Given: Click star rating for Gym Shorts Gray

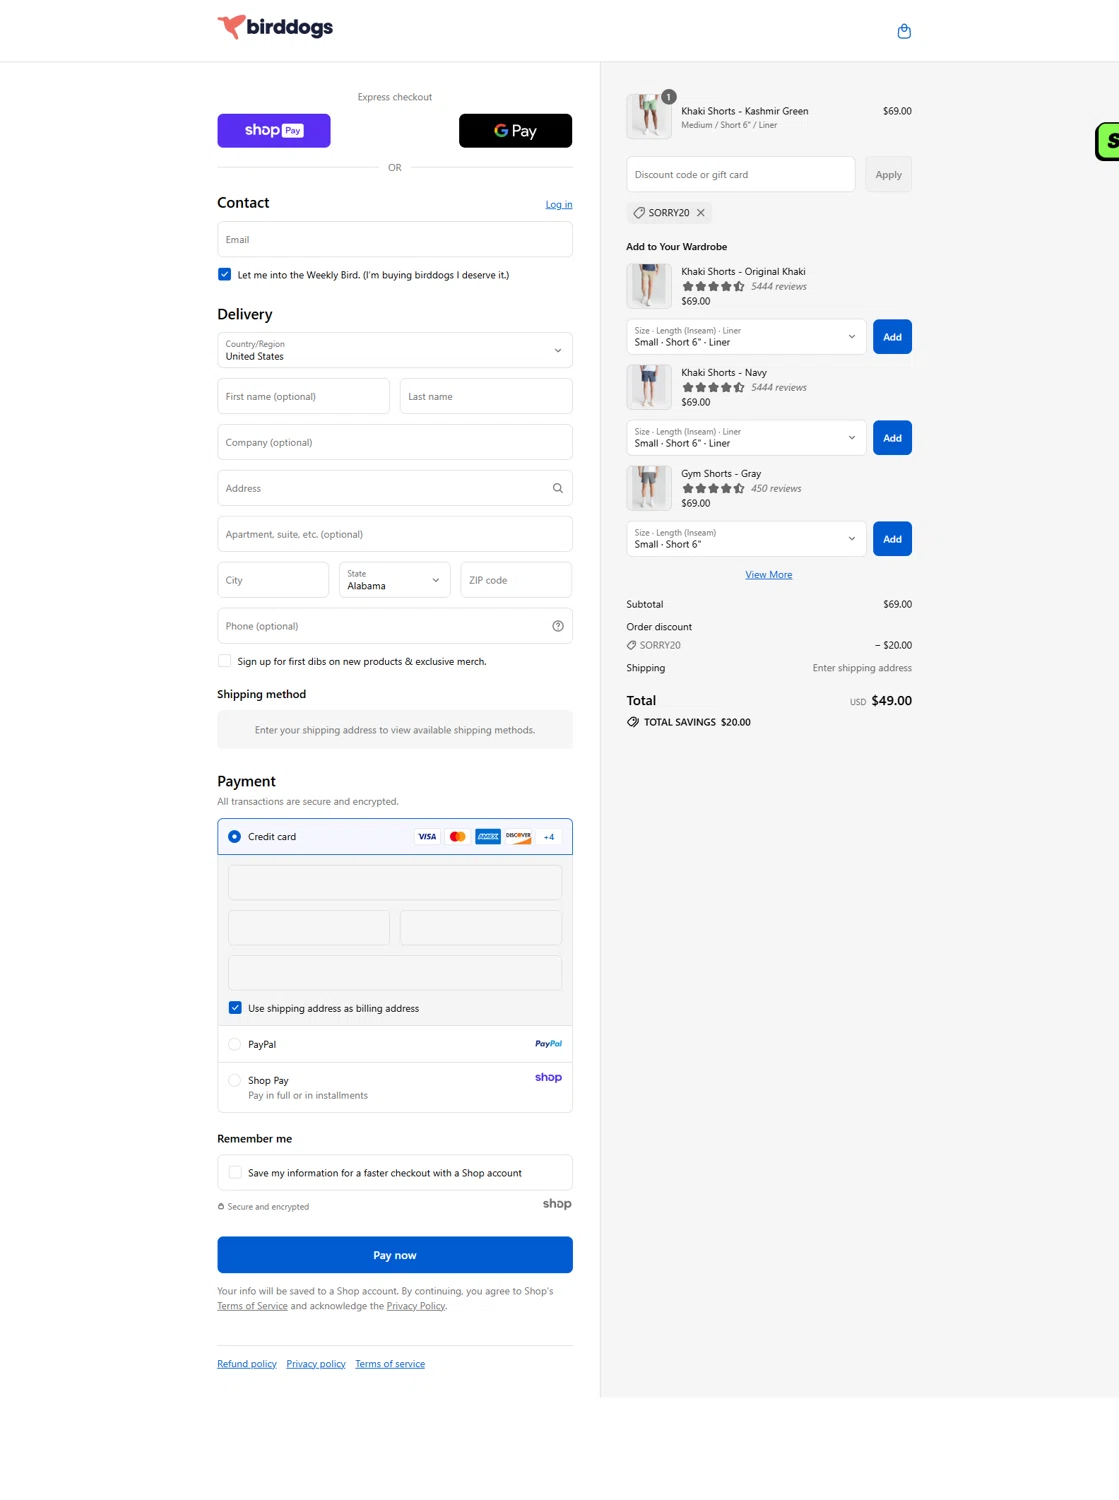Looking at the screenshot, I should coord(713,489).
